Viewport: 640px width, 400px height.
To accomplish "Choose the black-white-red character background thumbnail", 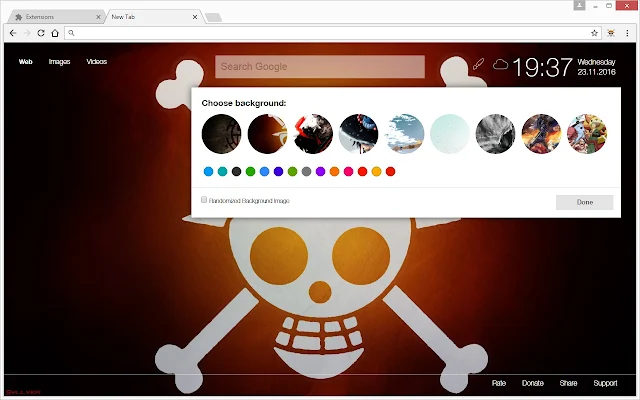I will coord(313,134).
